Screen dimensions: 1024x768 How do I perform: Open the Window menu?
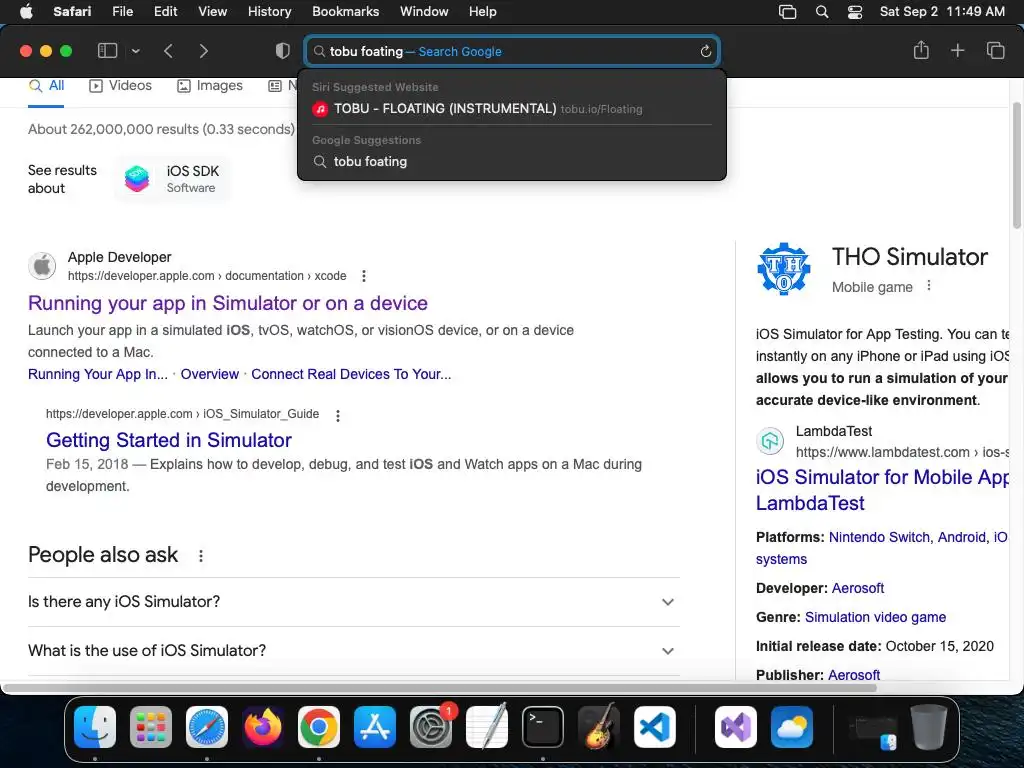pos(424,12)
